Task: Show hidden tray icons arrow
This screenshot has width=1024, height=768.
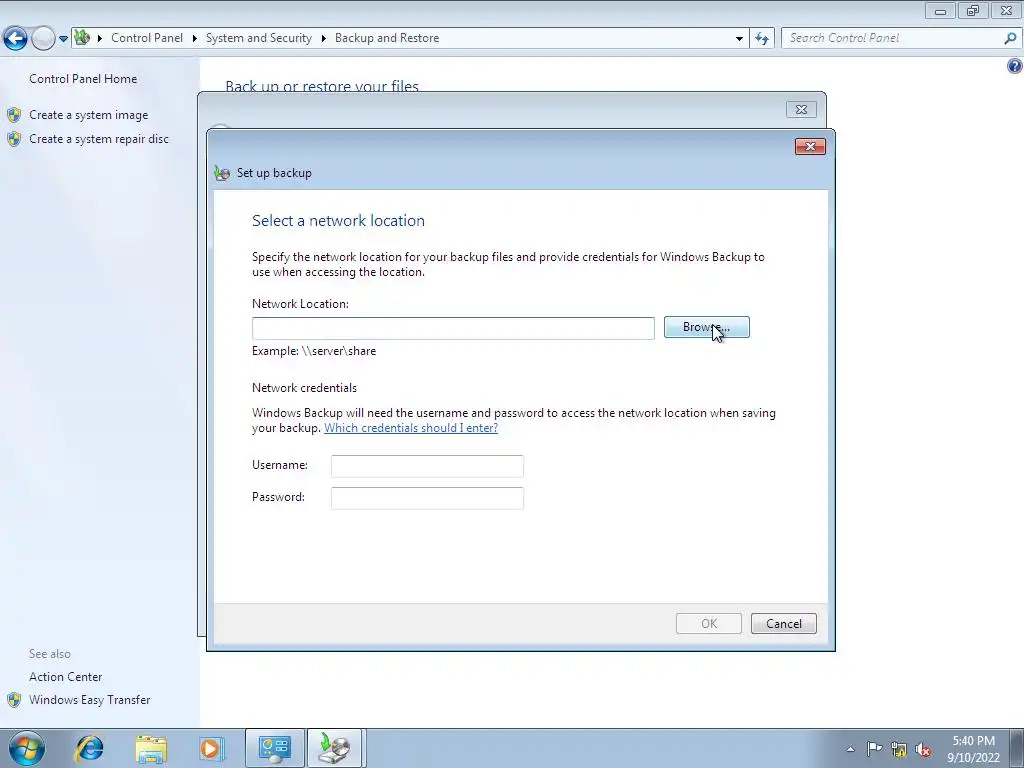Action: point(850,749)
